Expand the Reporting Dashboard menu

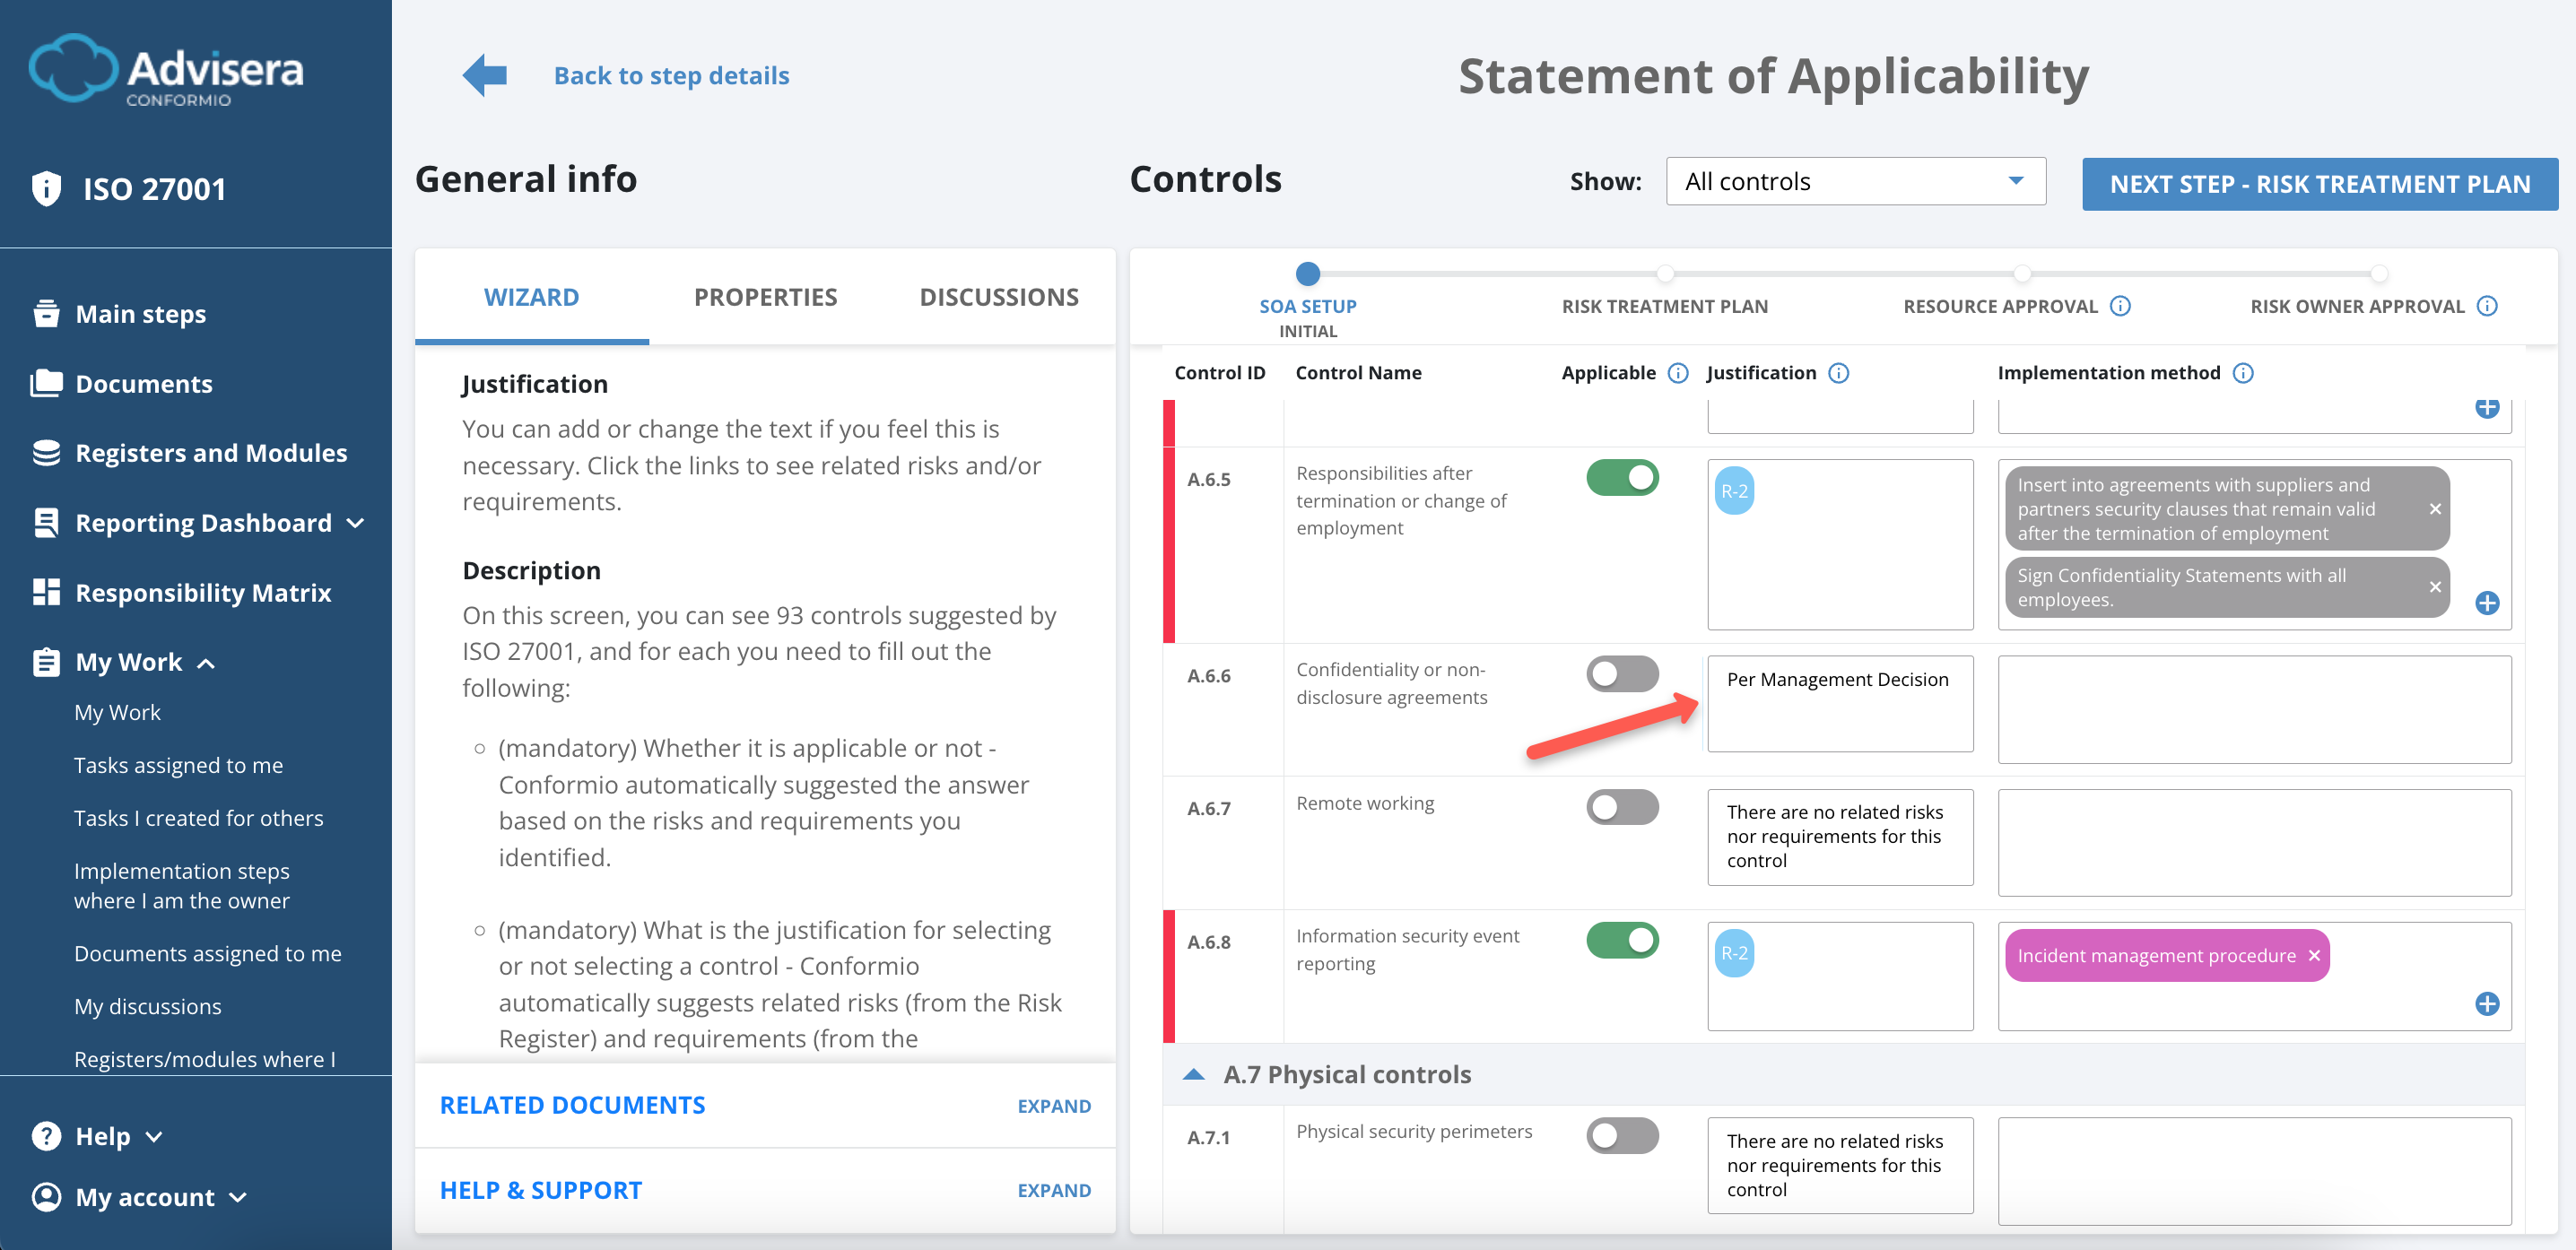(357, 522)
